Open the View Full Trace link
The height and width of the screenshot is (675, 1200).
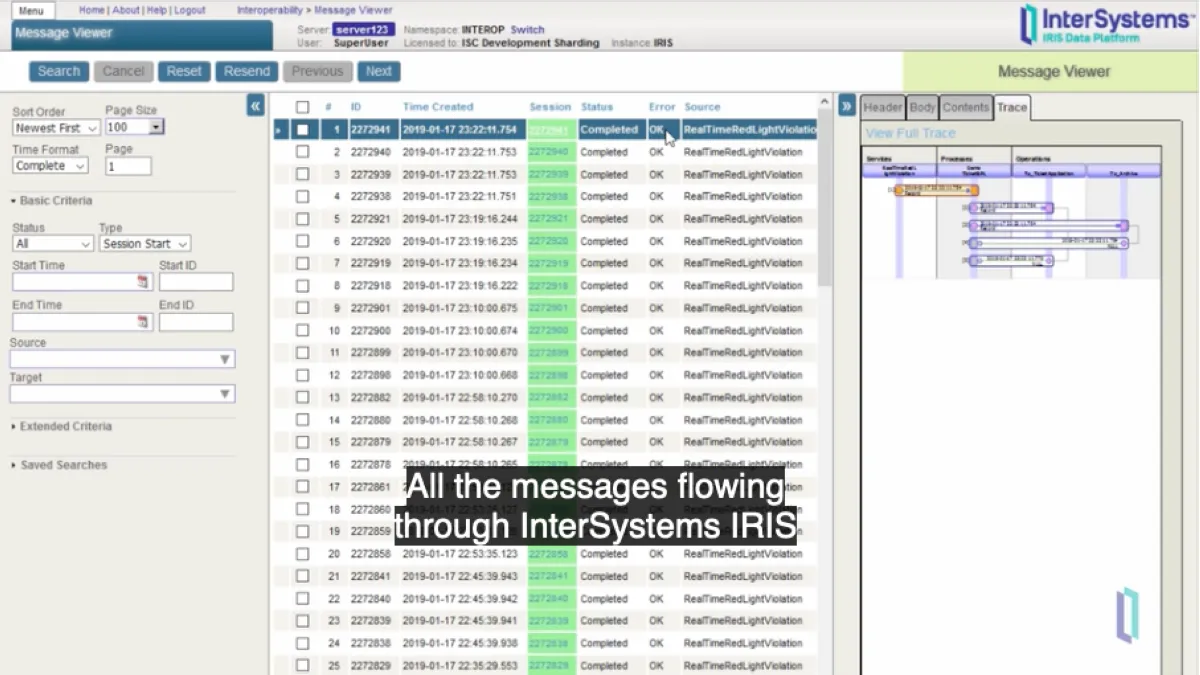(910, 133)
